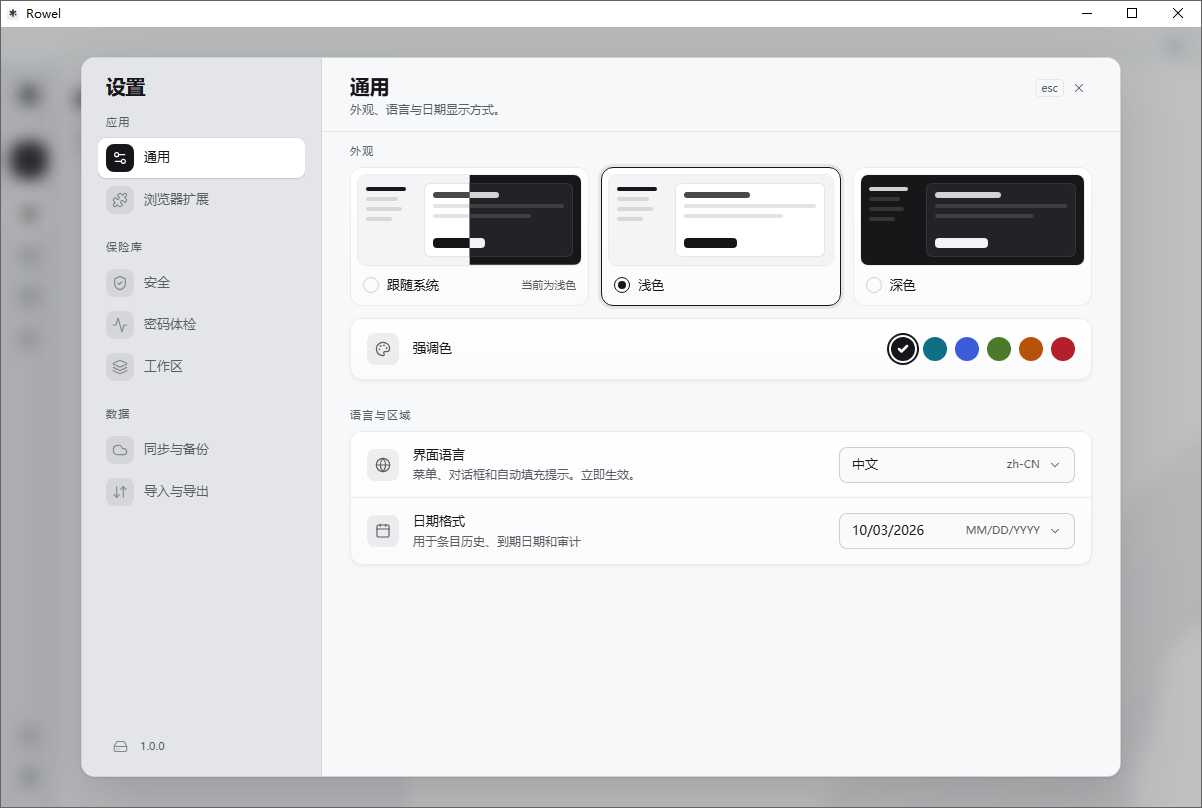This screenshot has width=1202, height=808.
Task: Choose the orange accent color swatch
Action: (x=1031, y=349)
